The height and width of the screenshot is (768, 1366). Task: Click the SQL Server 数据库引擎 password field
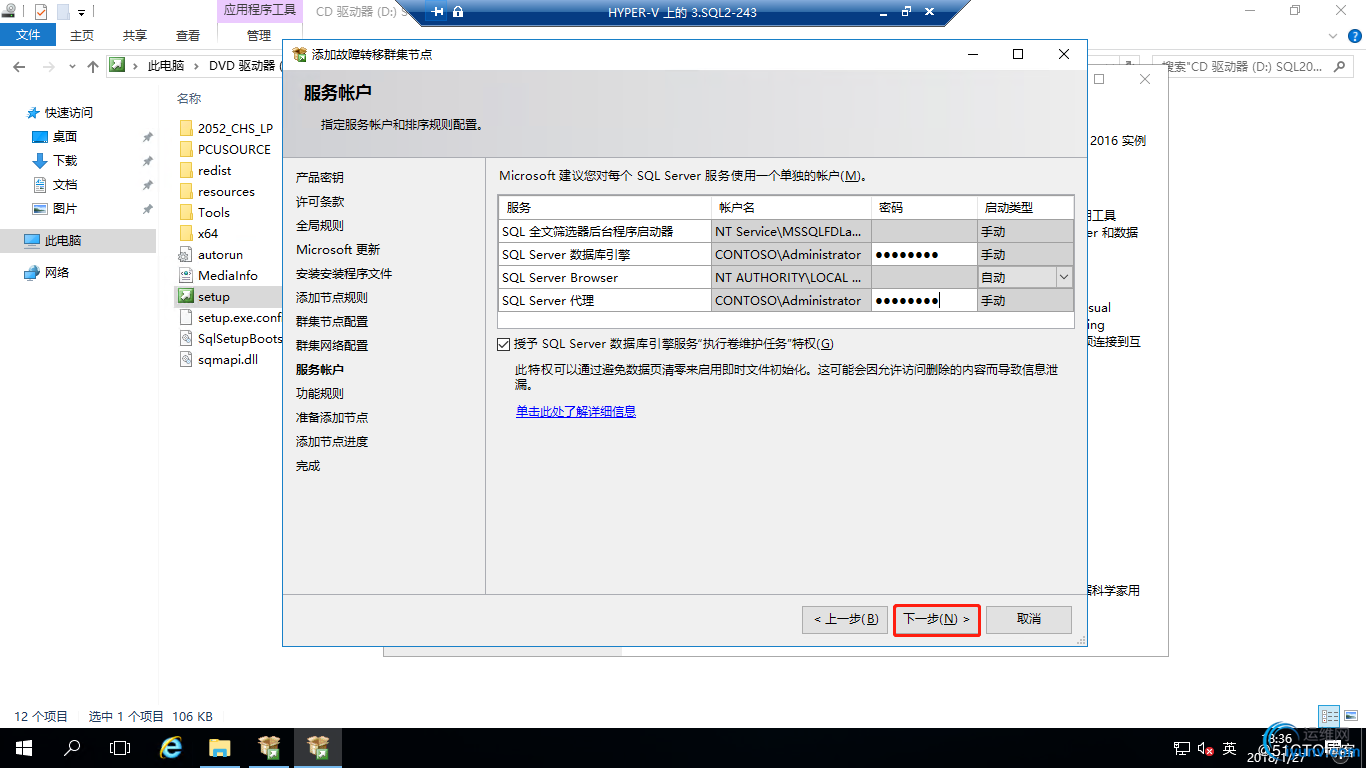[x=924, y=254]
